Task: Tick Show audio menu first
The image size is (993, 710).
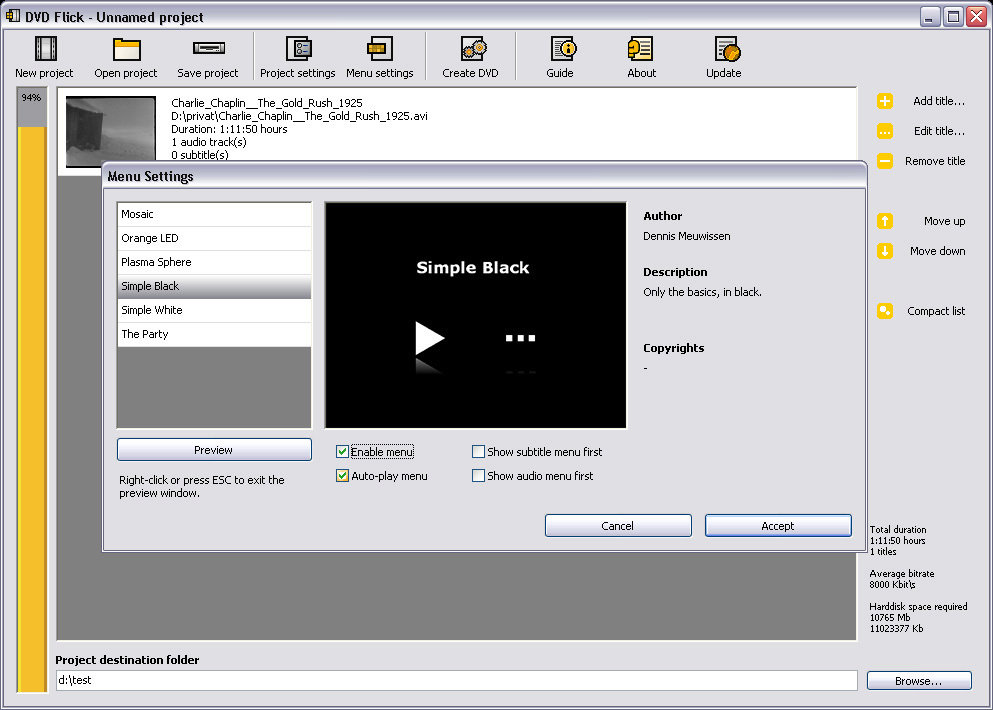Action: click(479, 476)
